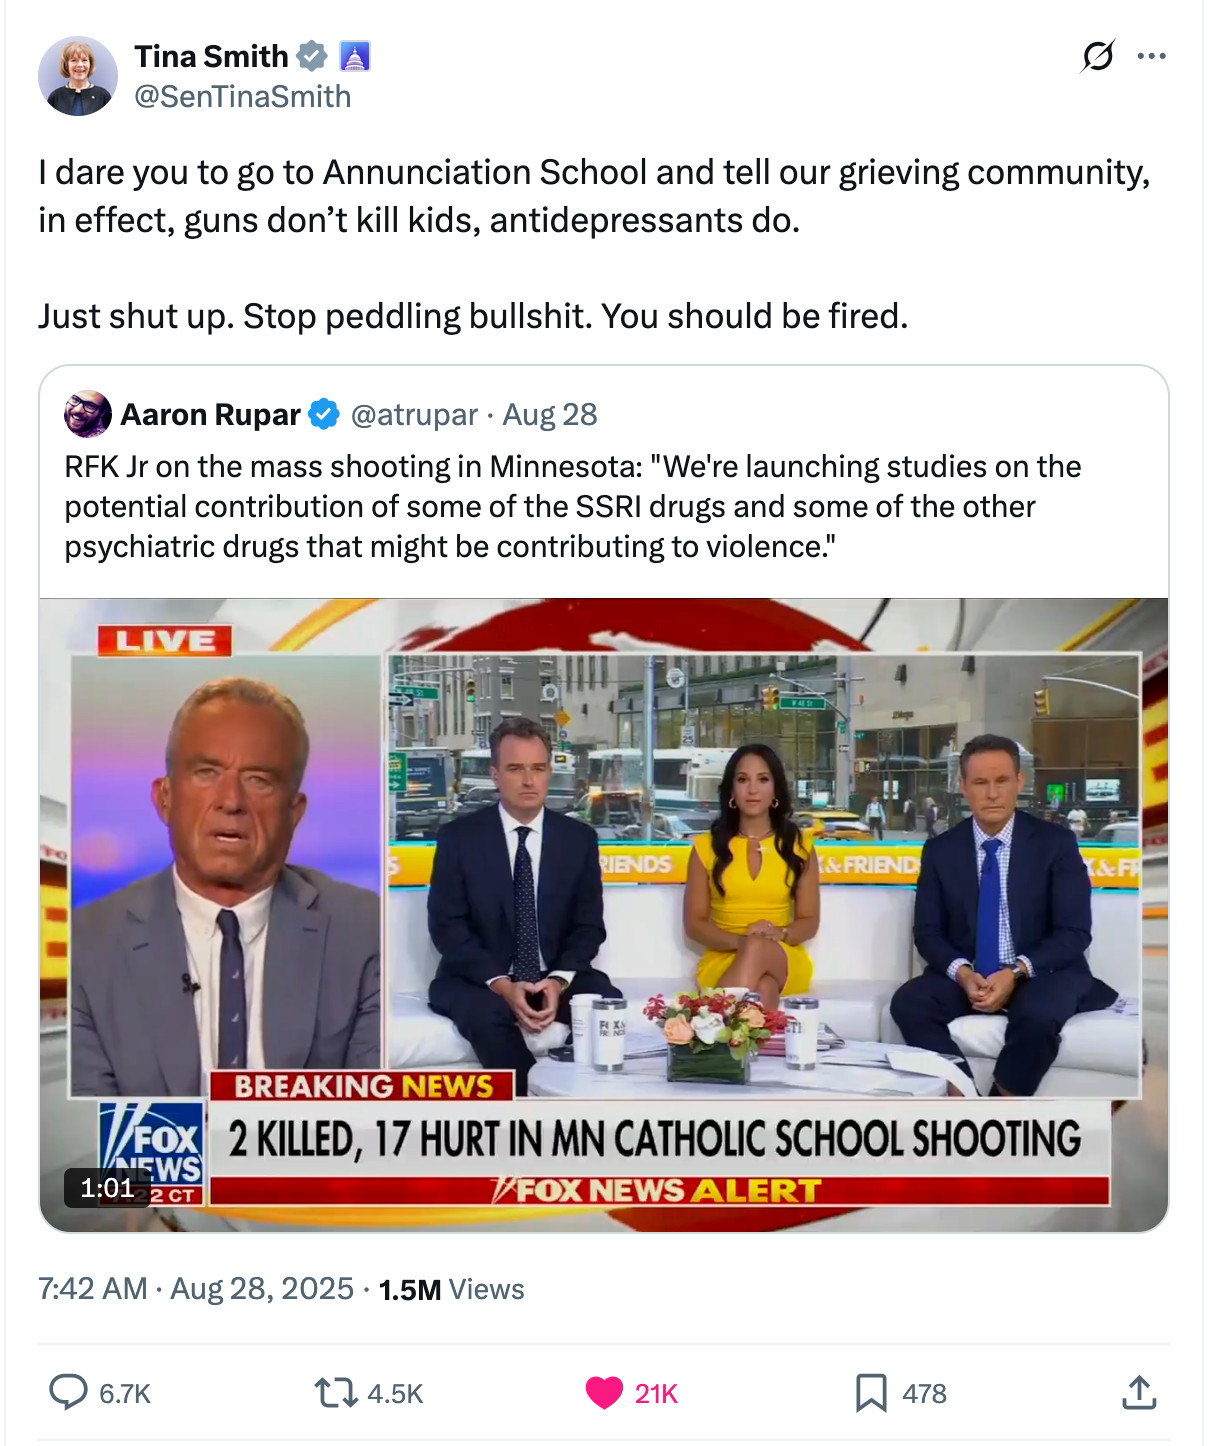The height and width of the screenshot is (1446, 1208).
Task: Click the Aug 28 quoted tweet date
Action: click(x=550, y=414)
